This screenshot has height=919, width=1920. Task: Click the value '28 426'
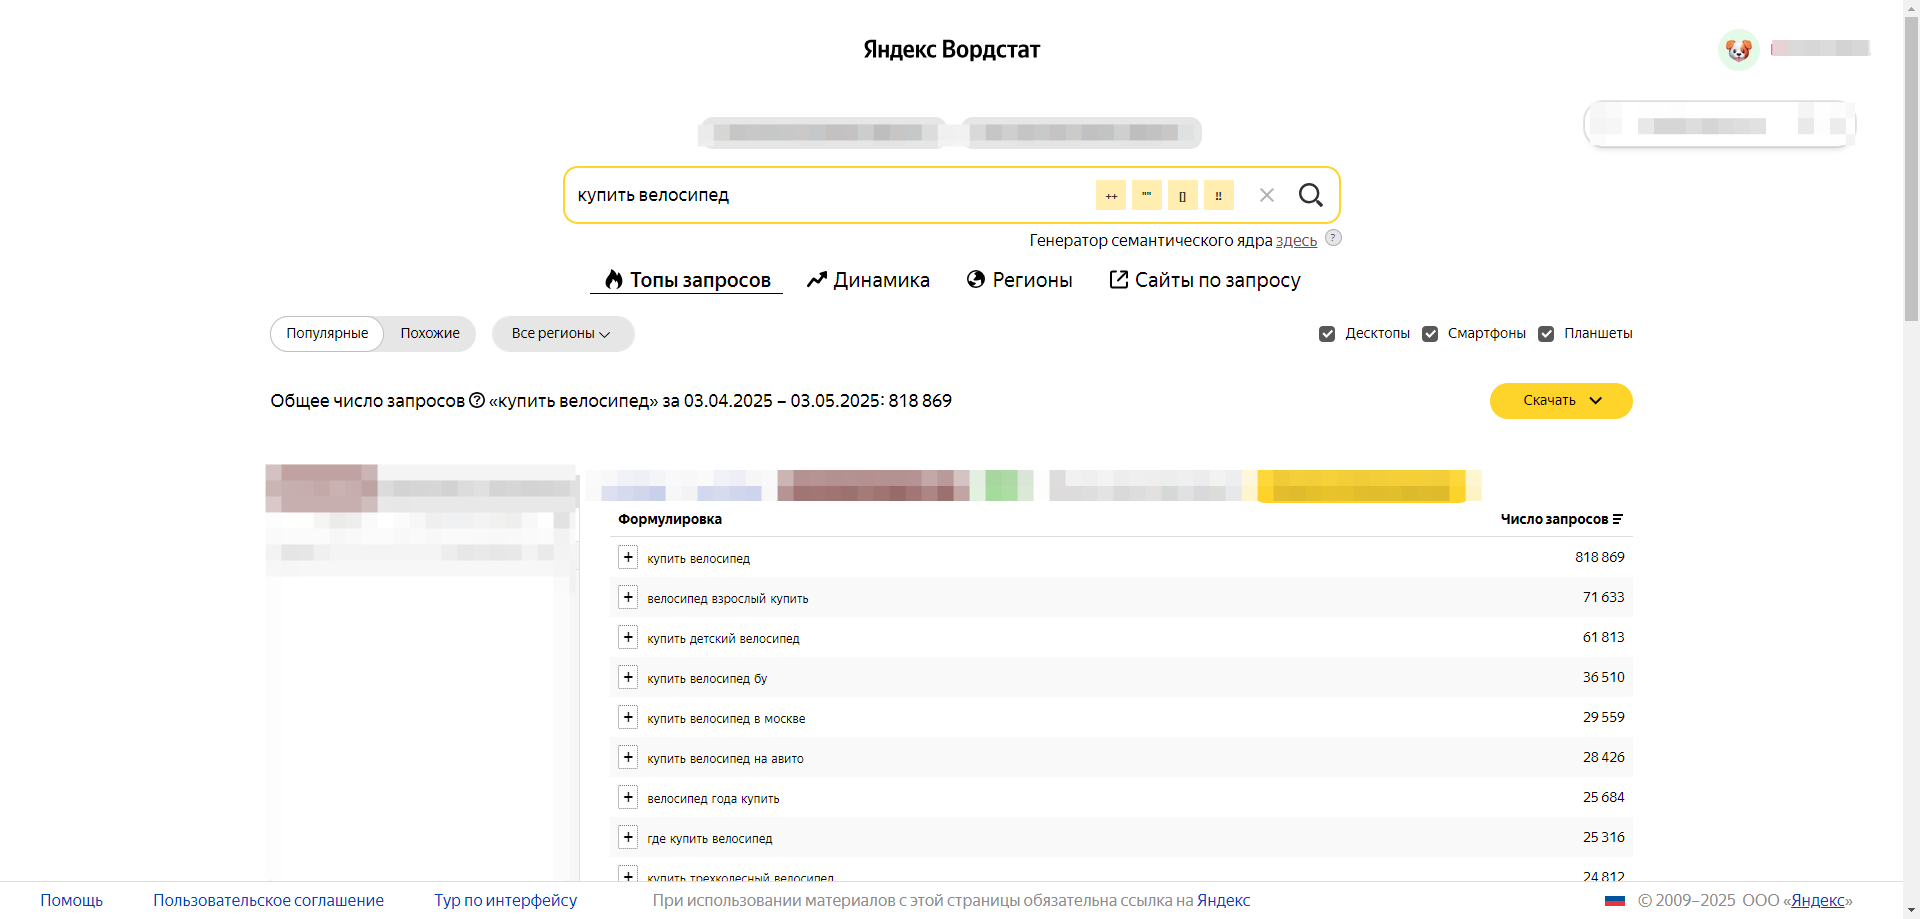click(x=1603, y=757)
